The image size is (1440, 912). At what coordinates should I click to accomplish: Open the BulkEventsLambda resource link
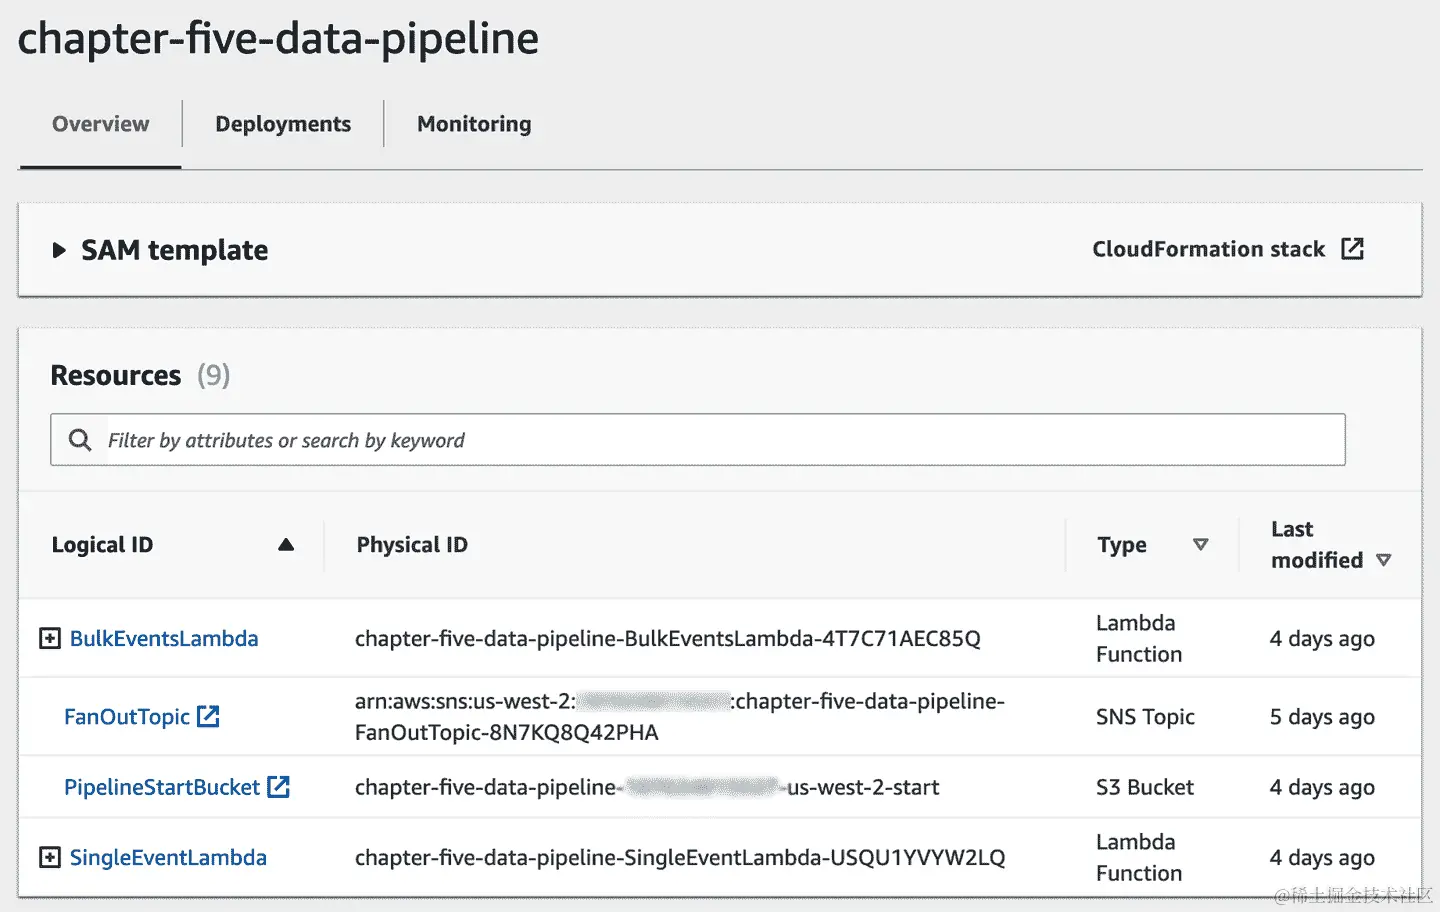[x=164, y=638]
